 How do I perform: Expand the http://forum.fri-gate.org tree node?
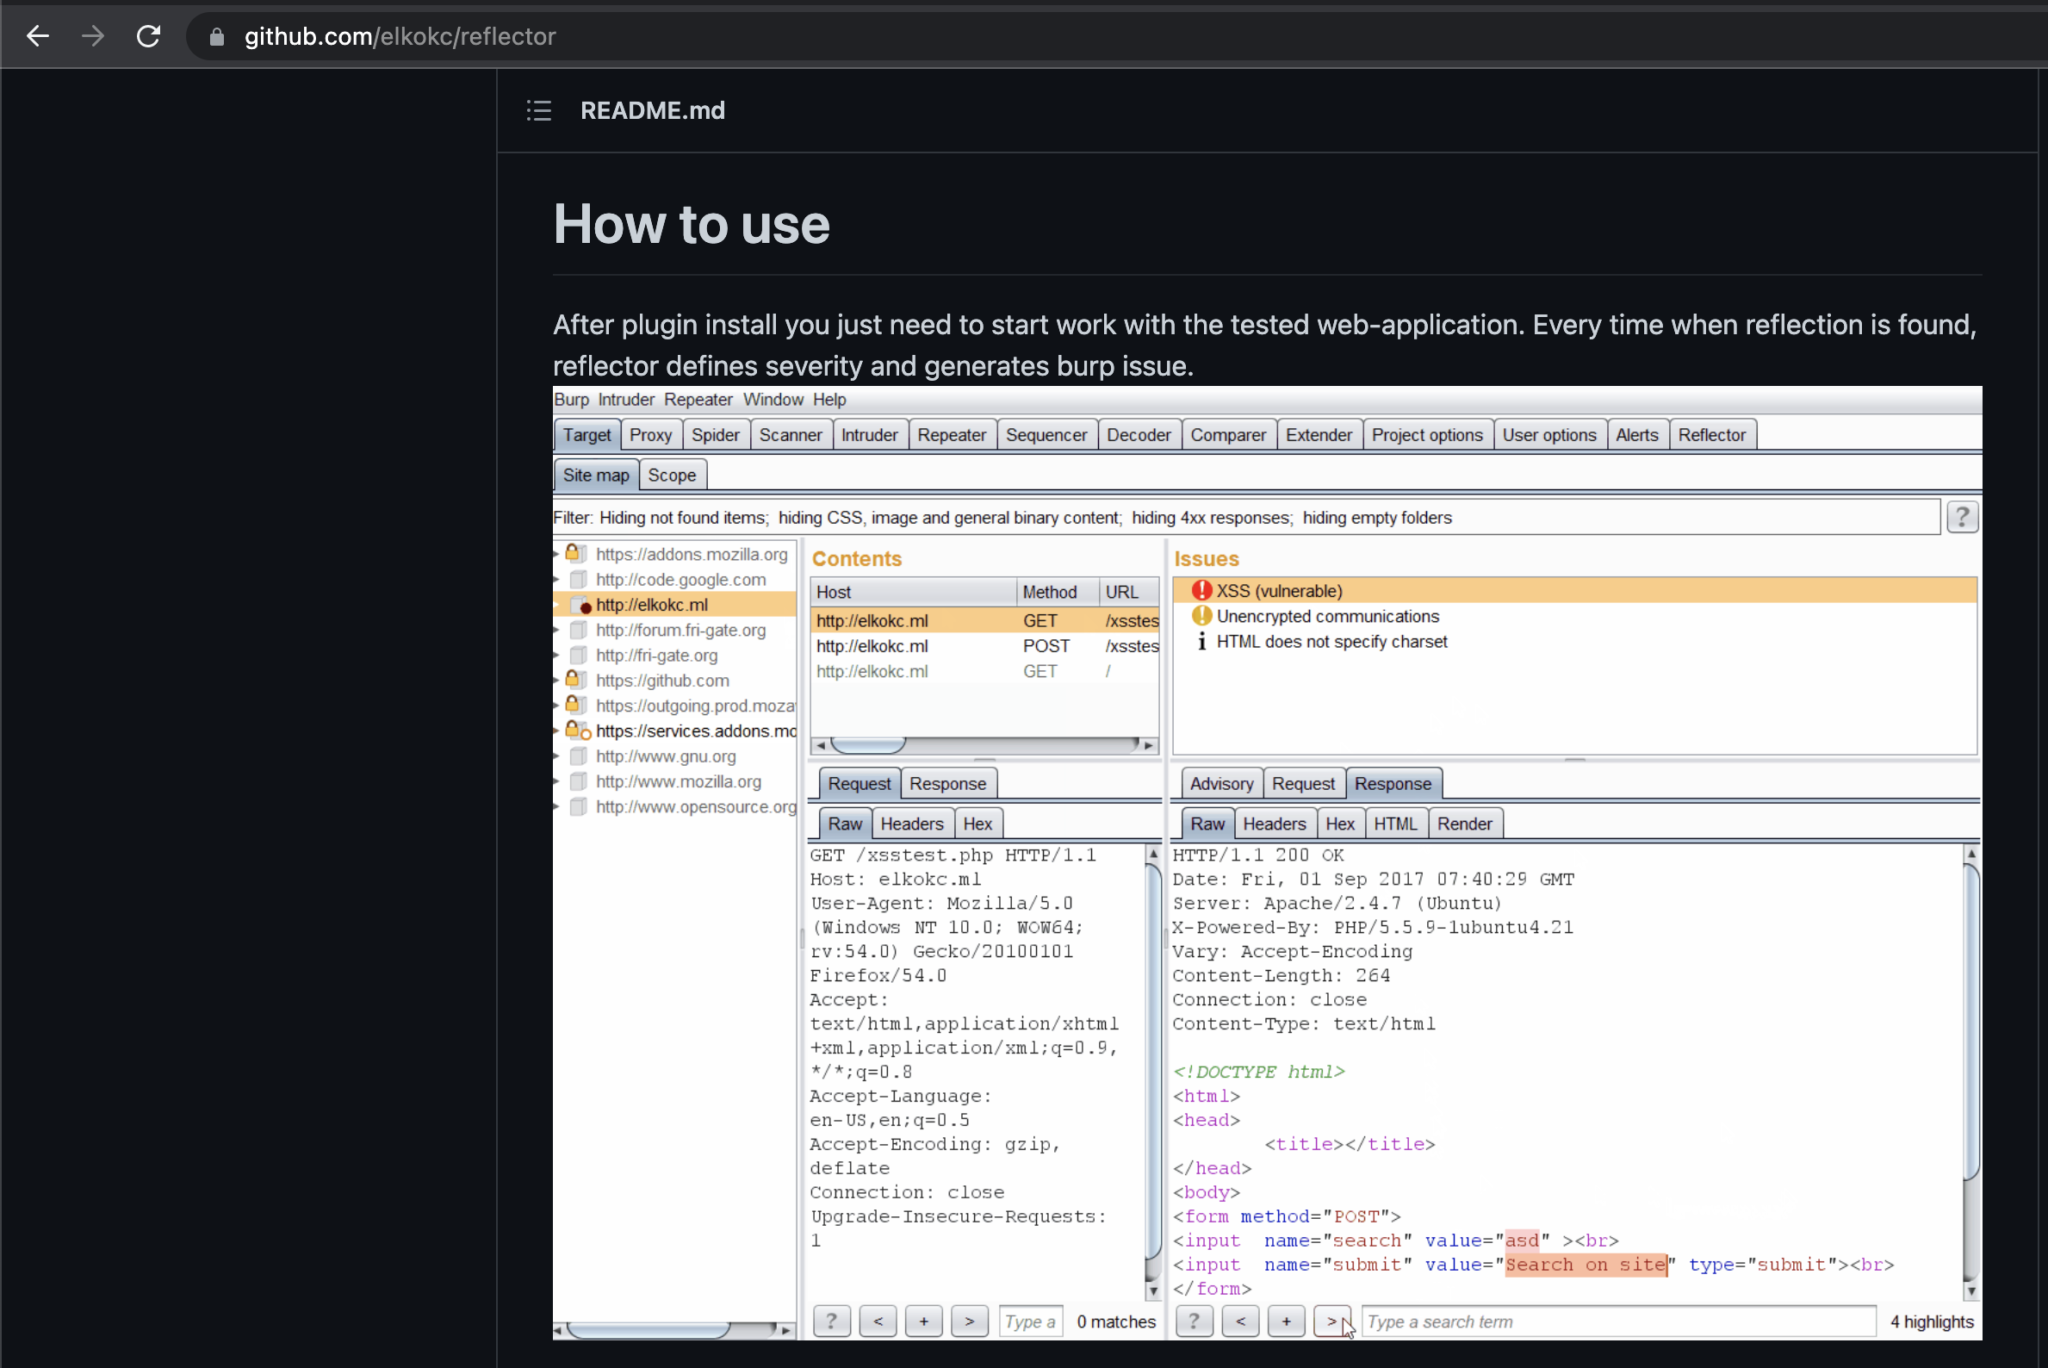(x=557, y=630)
